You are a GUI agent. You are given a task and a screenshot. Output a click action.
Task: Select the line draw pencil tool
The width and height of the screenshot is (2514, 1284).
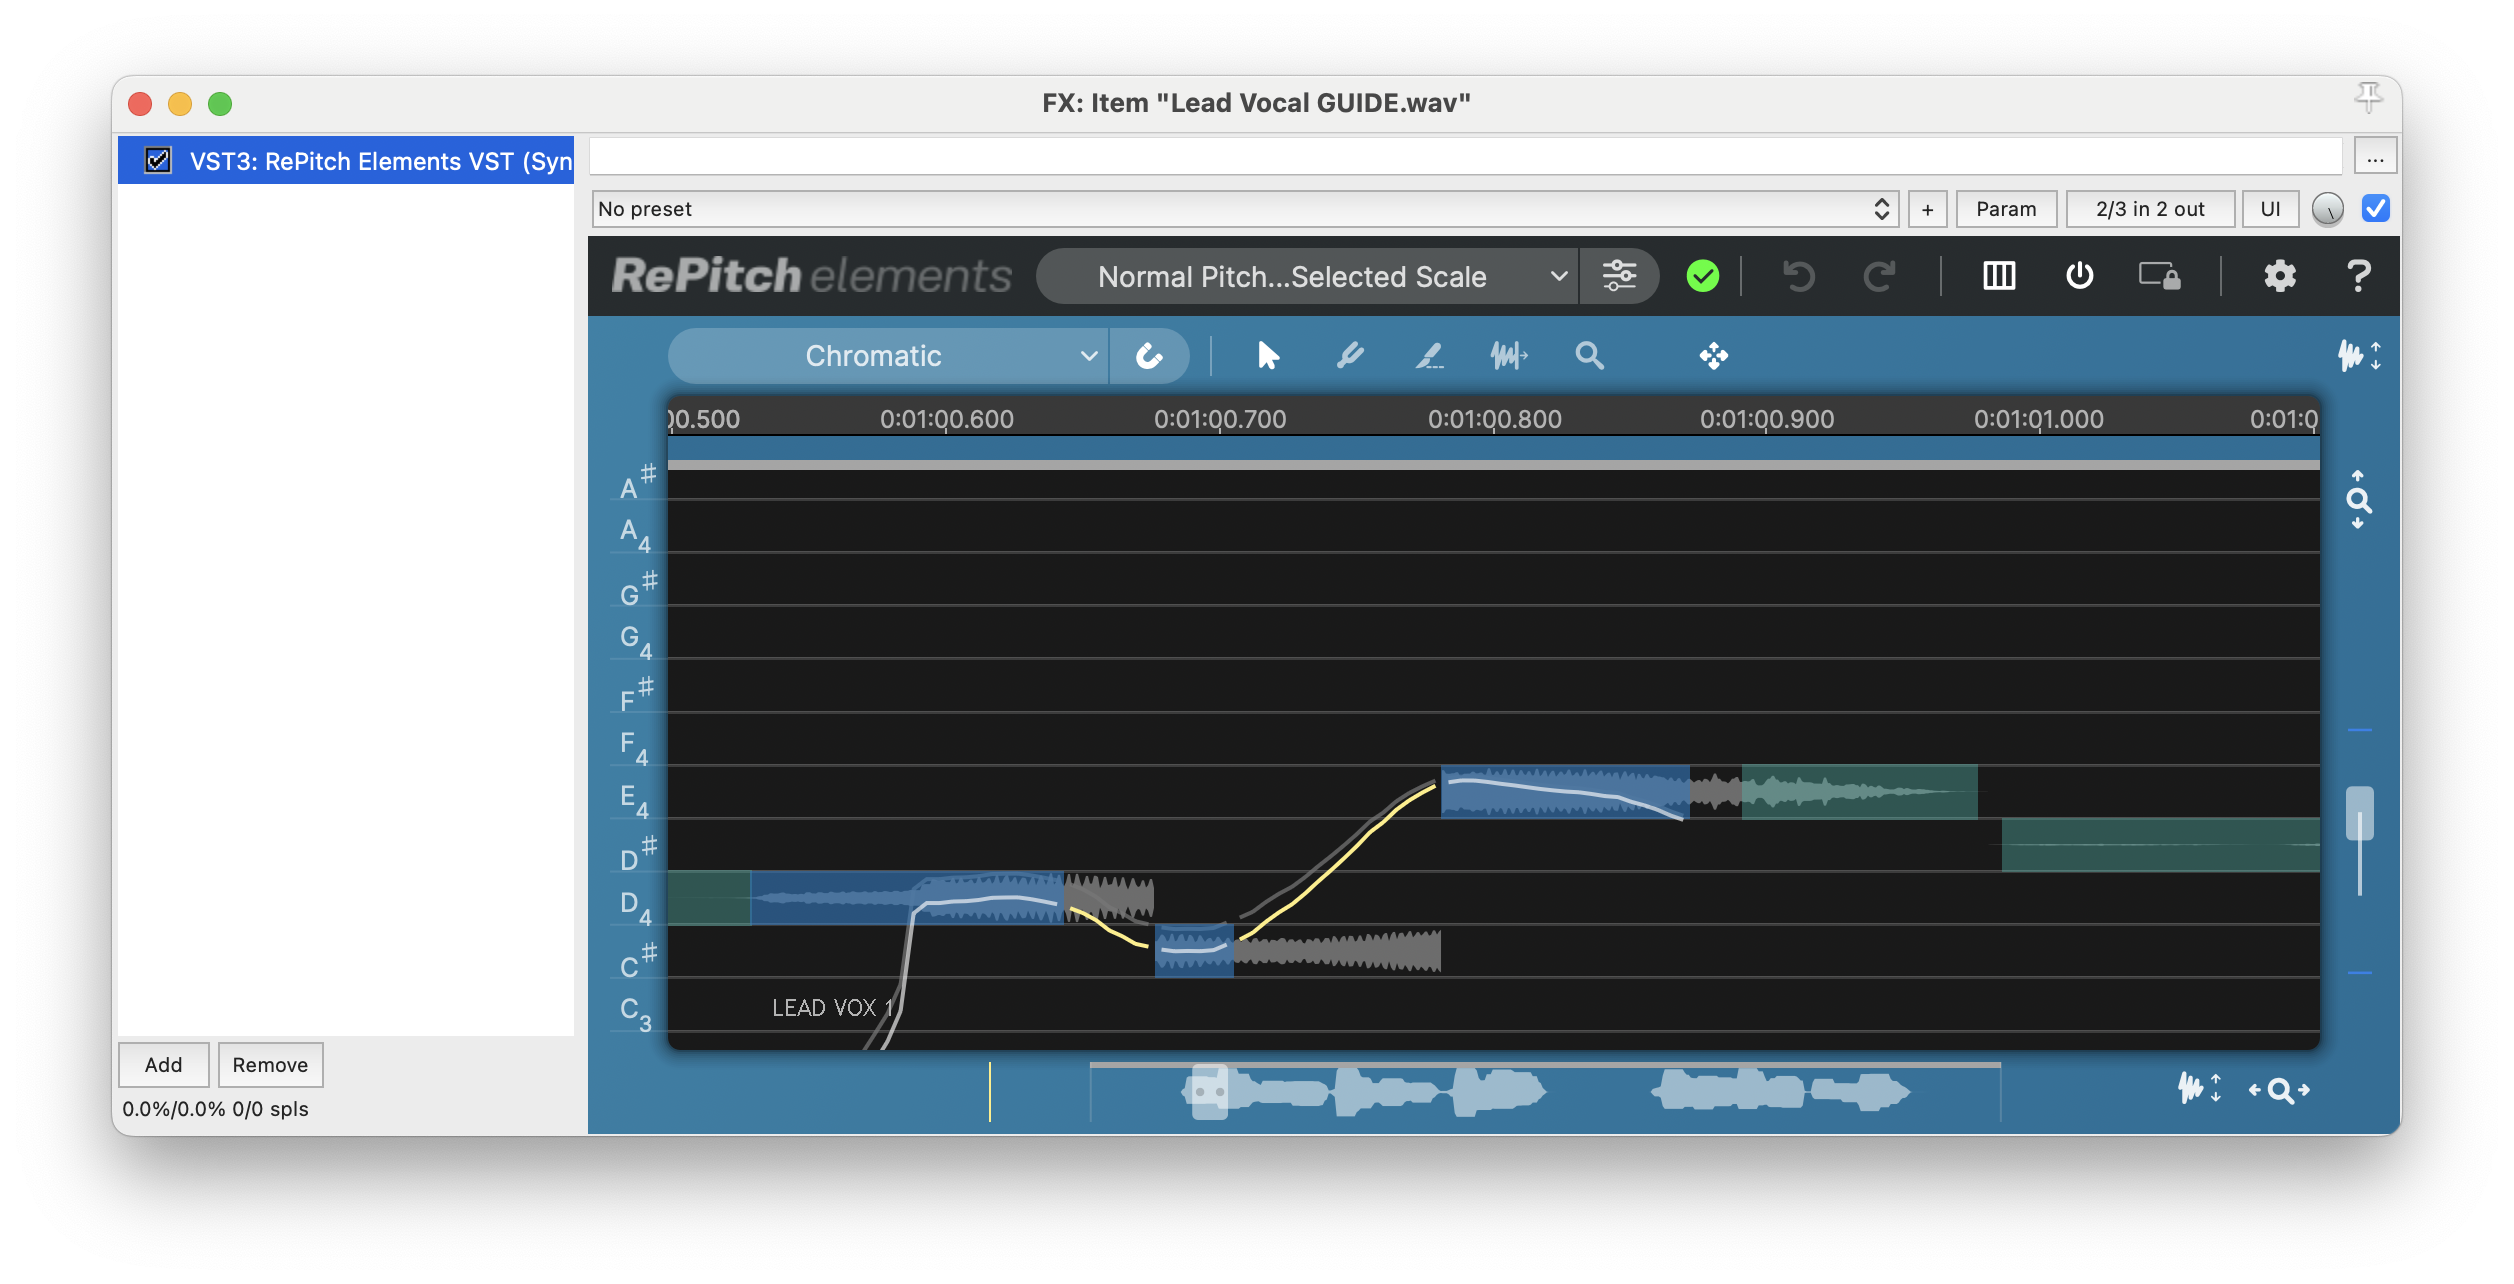[x=1430, y=356]
